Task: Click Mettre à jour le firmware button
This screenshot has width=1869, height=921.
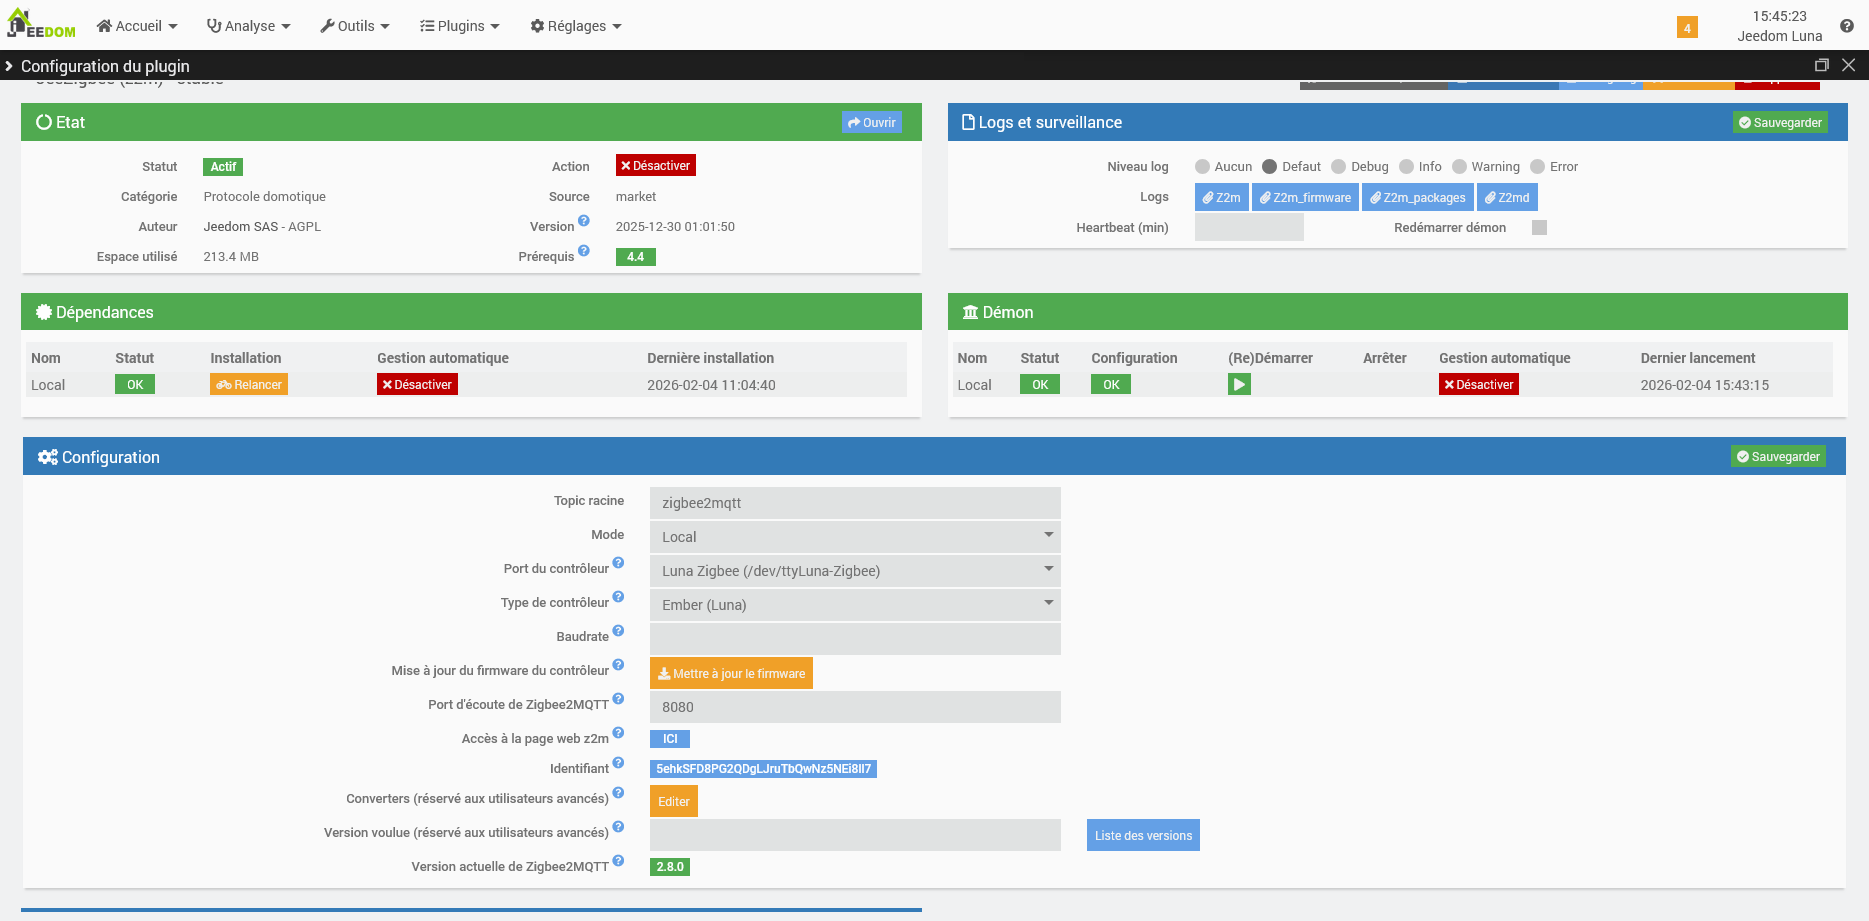Action: tap(731, 674)
